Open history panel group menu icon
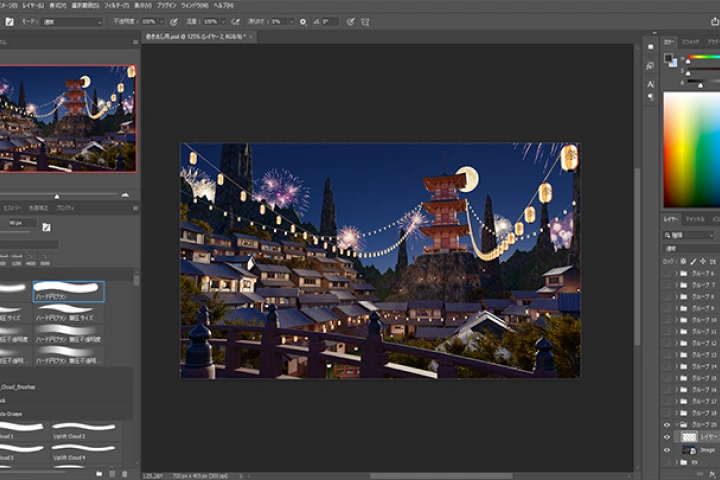Image resolution: width=720 pixels, height=480 pixels. point(135,208)
